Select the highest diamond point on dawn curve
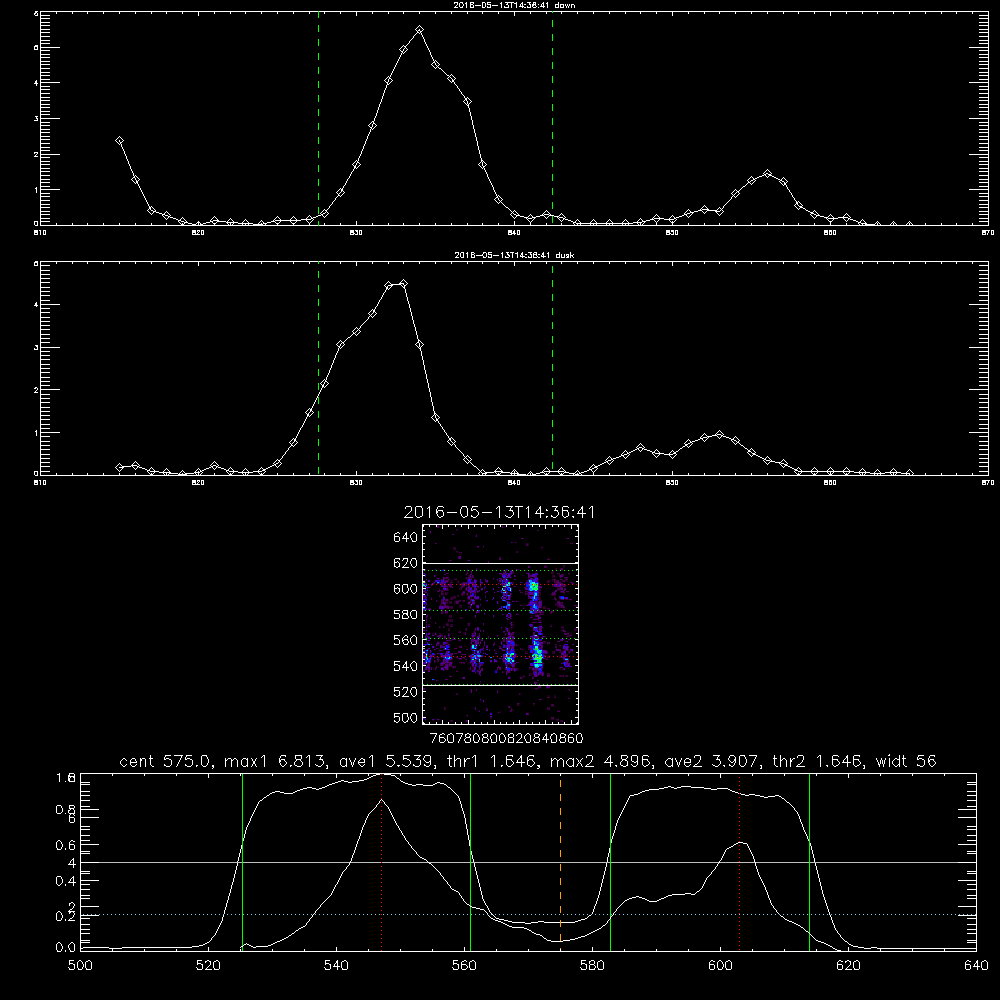 pyautogui.click(x=419, y=29)
